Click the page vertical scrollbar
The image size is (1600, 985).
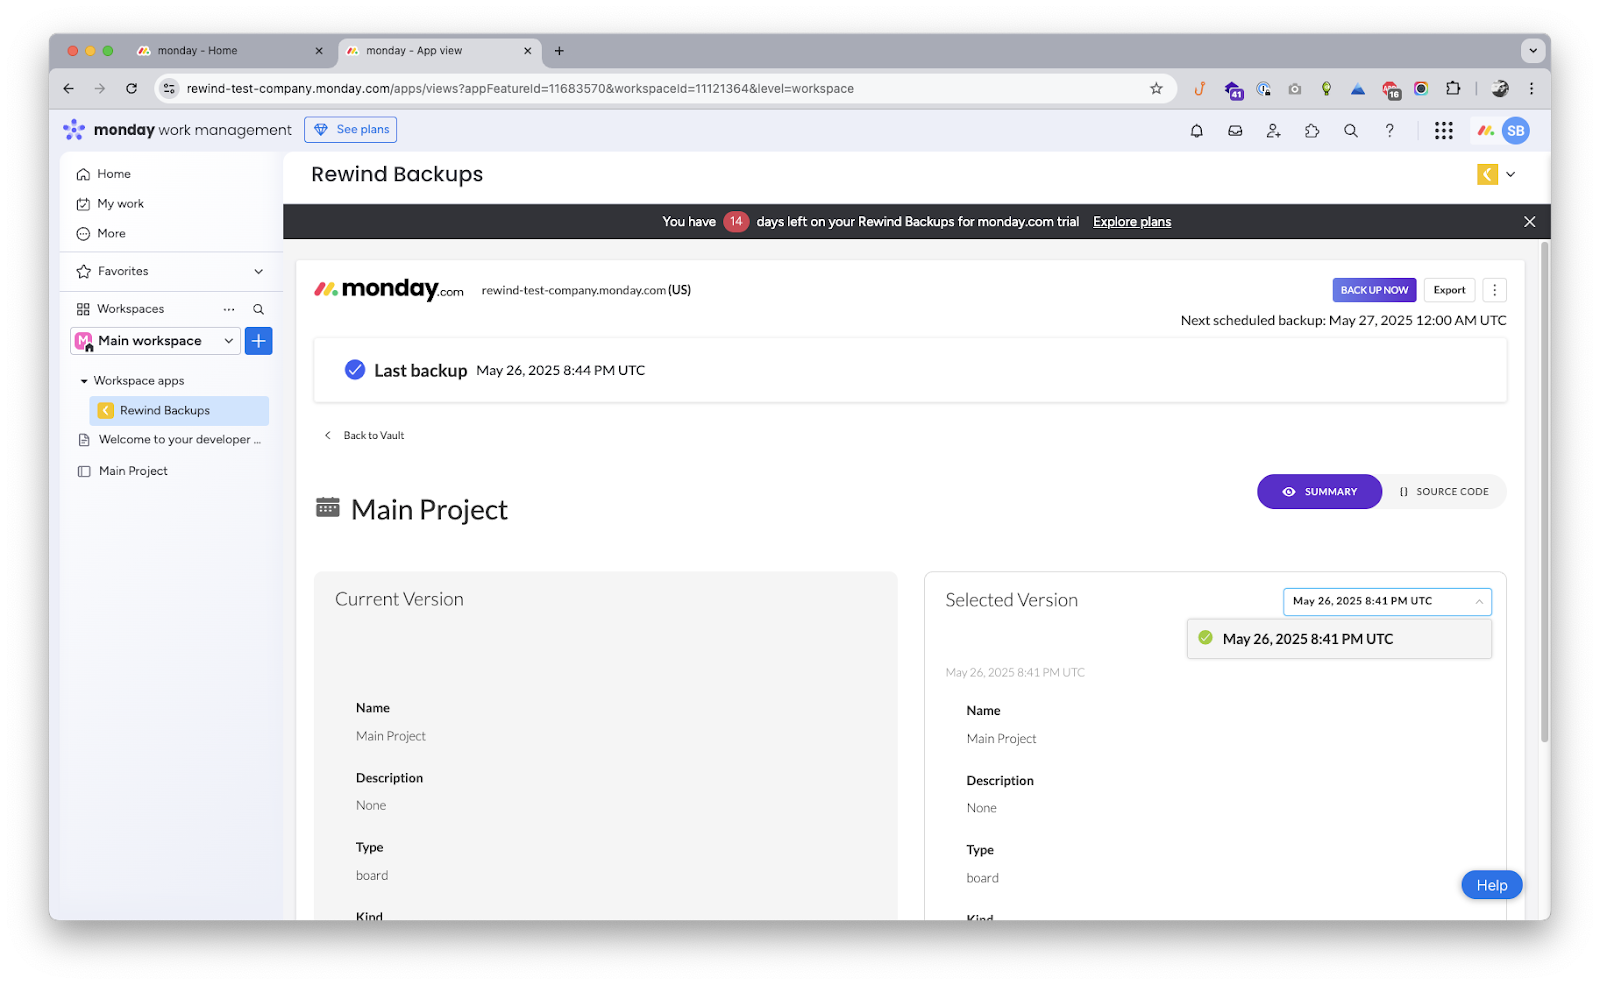(1544, 490)
